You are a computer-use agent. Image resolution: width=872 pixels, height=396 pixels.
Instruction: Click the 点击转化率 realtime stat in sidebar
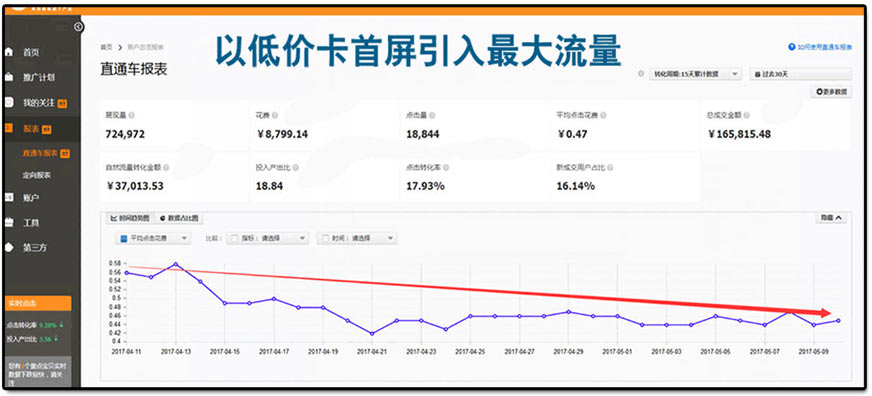pyautogui.click(x=34, y=325)
